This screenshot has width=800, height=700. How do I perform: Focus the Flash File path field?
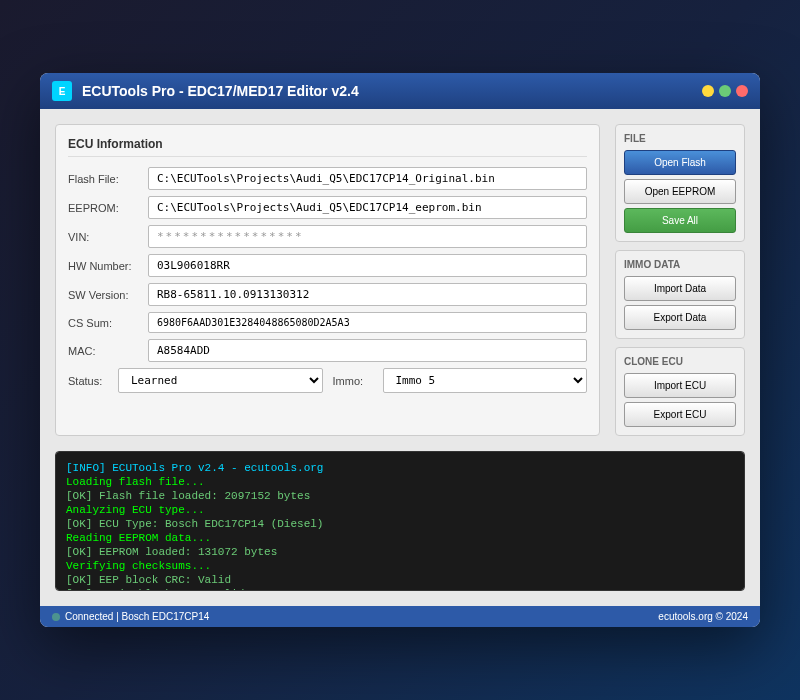367,179
